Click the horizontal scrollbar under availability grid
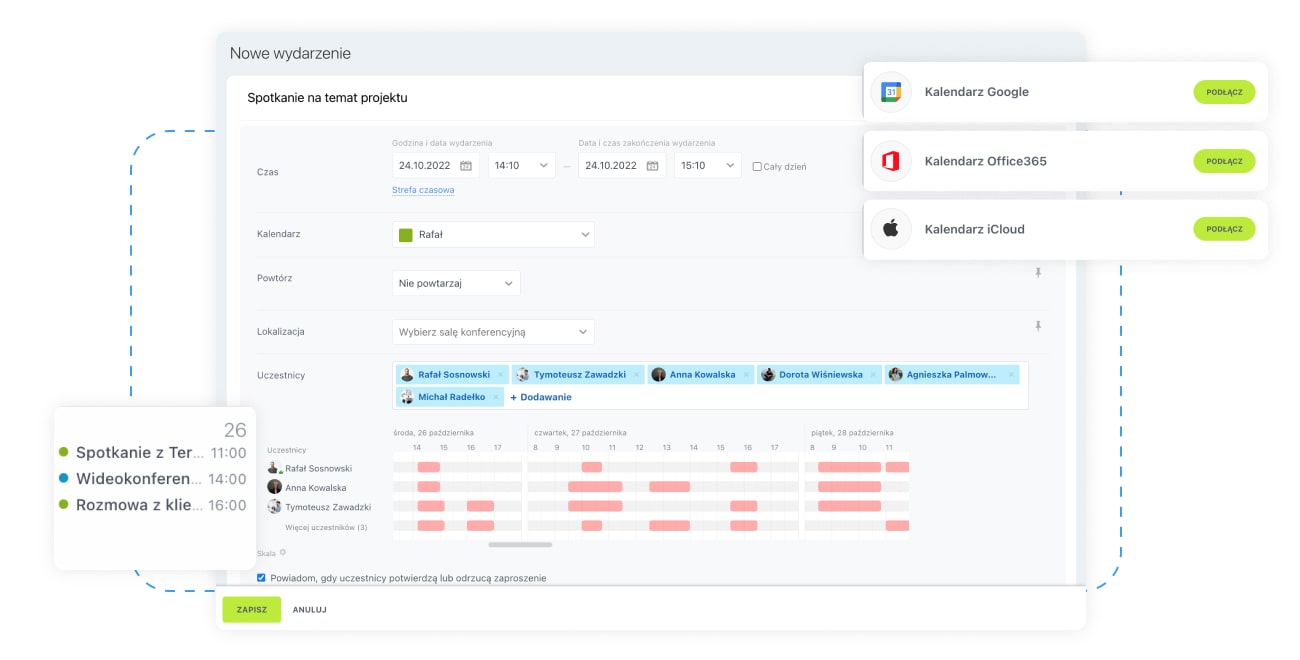The width and height of the screenshot is (1300, 660). (520, 545)
